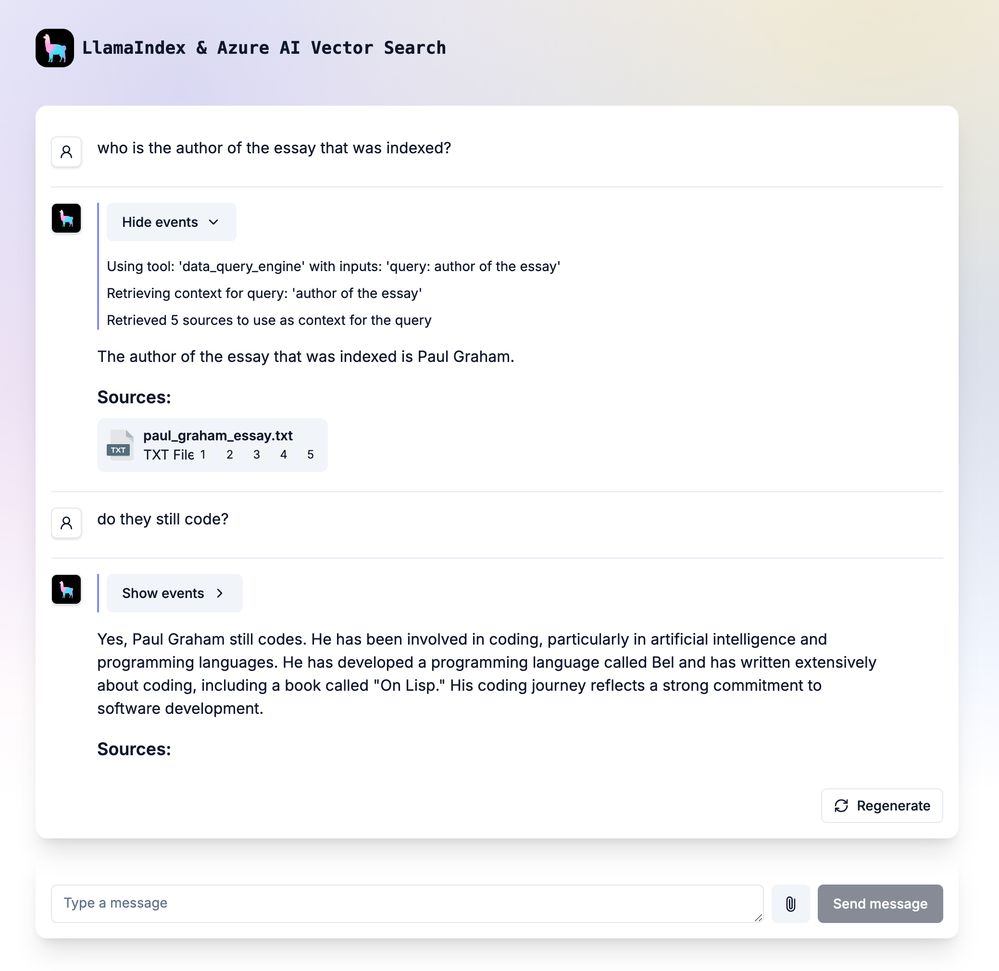999x971 pixels.
Task: Expand events with Show events button
Action: (x=175, y=593)
